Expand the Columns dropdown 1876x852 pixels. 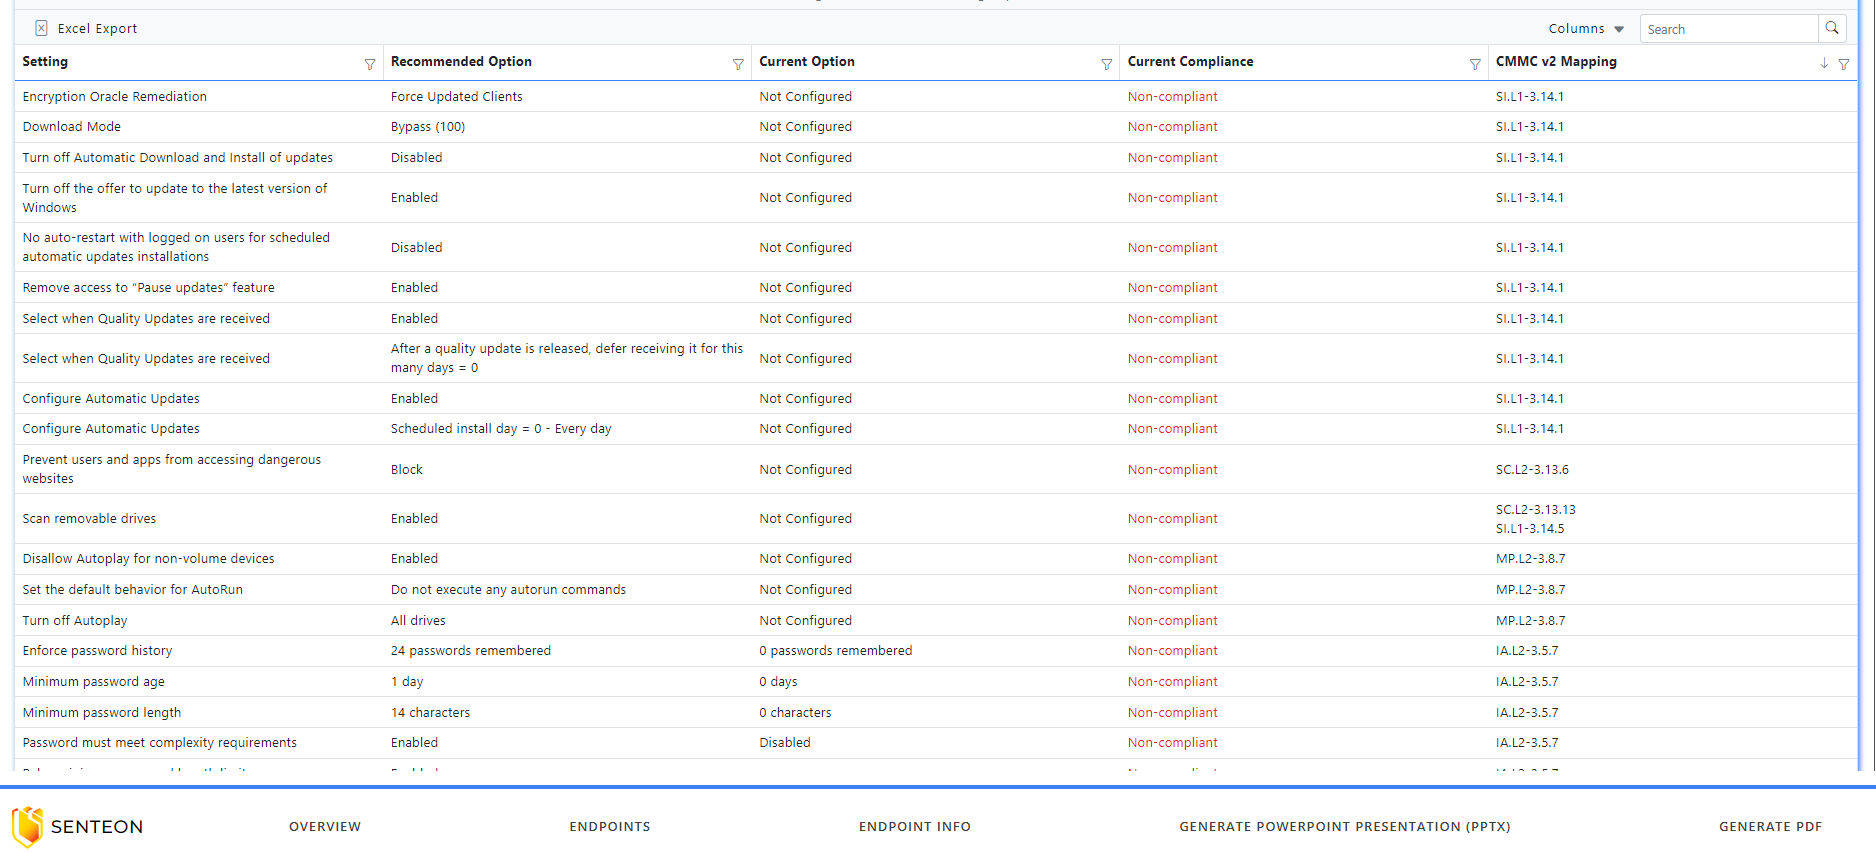click(1586, 29)
